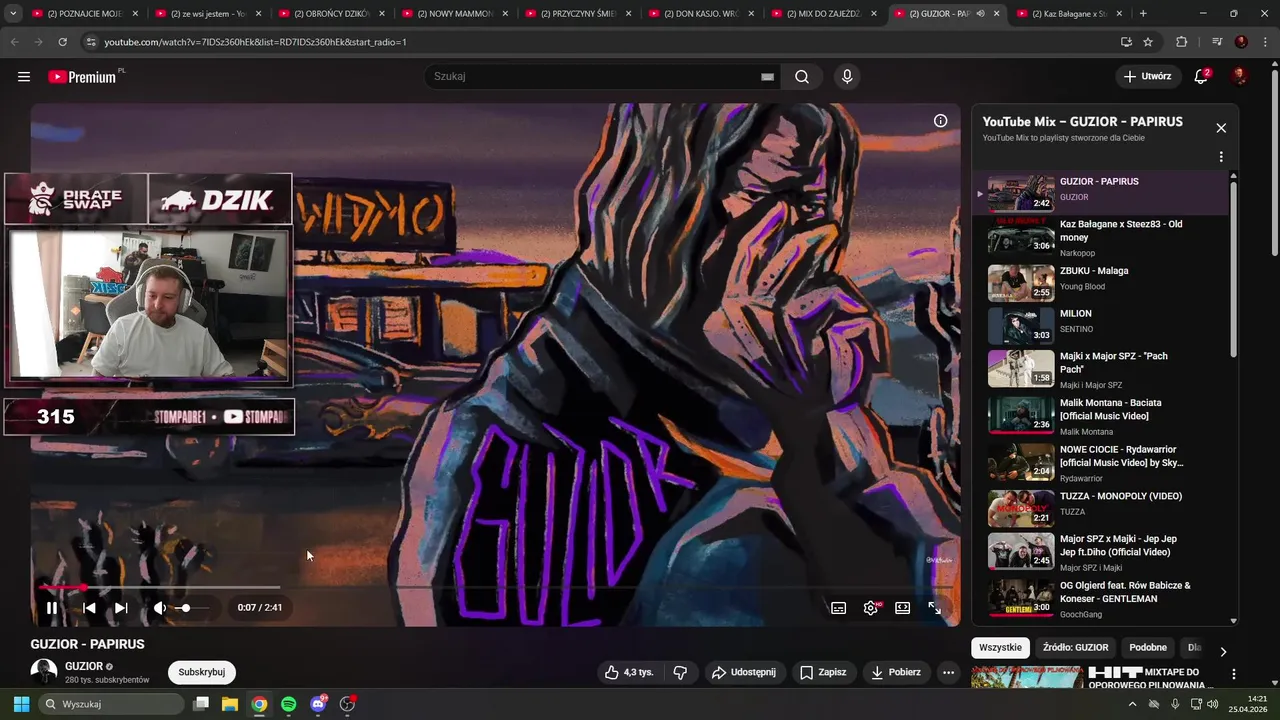Skip to the next video
Image resolution: width=1280 pixels, height=720 pixels.
[x=121, y=607]
